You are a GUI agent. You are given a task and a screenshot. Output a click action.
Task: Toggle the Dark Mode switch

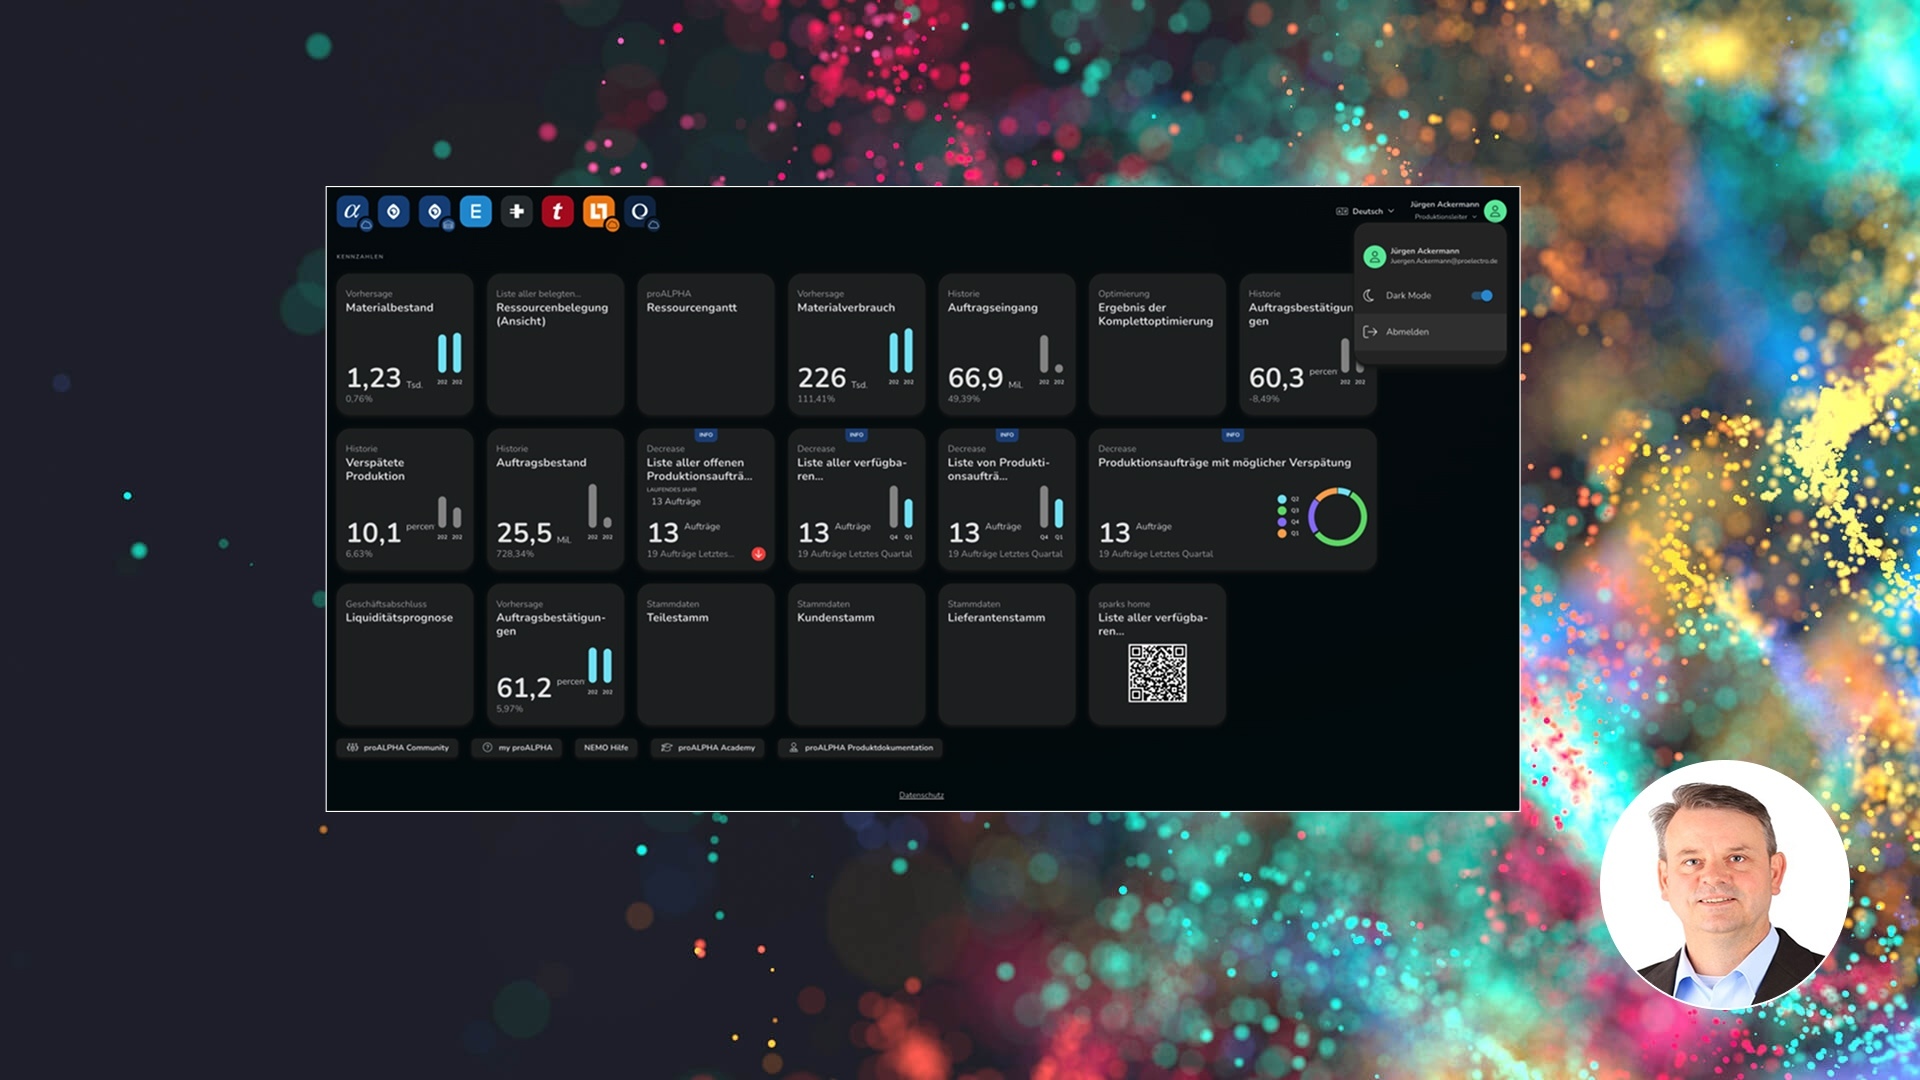(1482, 295)
